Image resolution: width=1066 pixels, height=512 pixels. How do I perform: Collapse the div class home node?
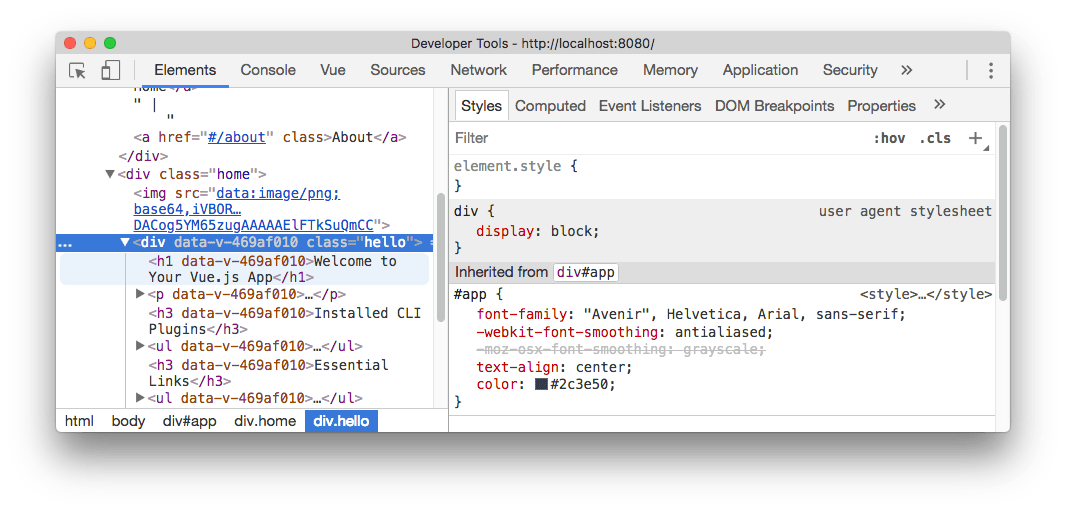pyautogui.click(x=109, y=174)
